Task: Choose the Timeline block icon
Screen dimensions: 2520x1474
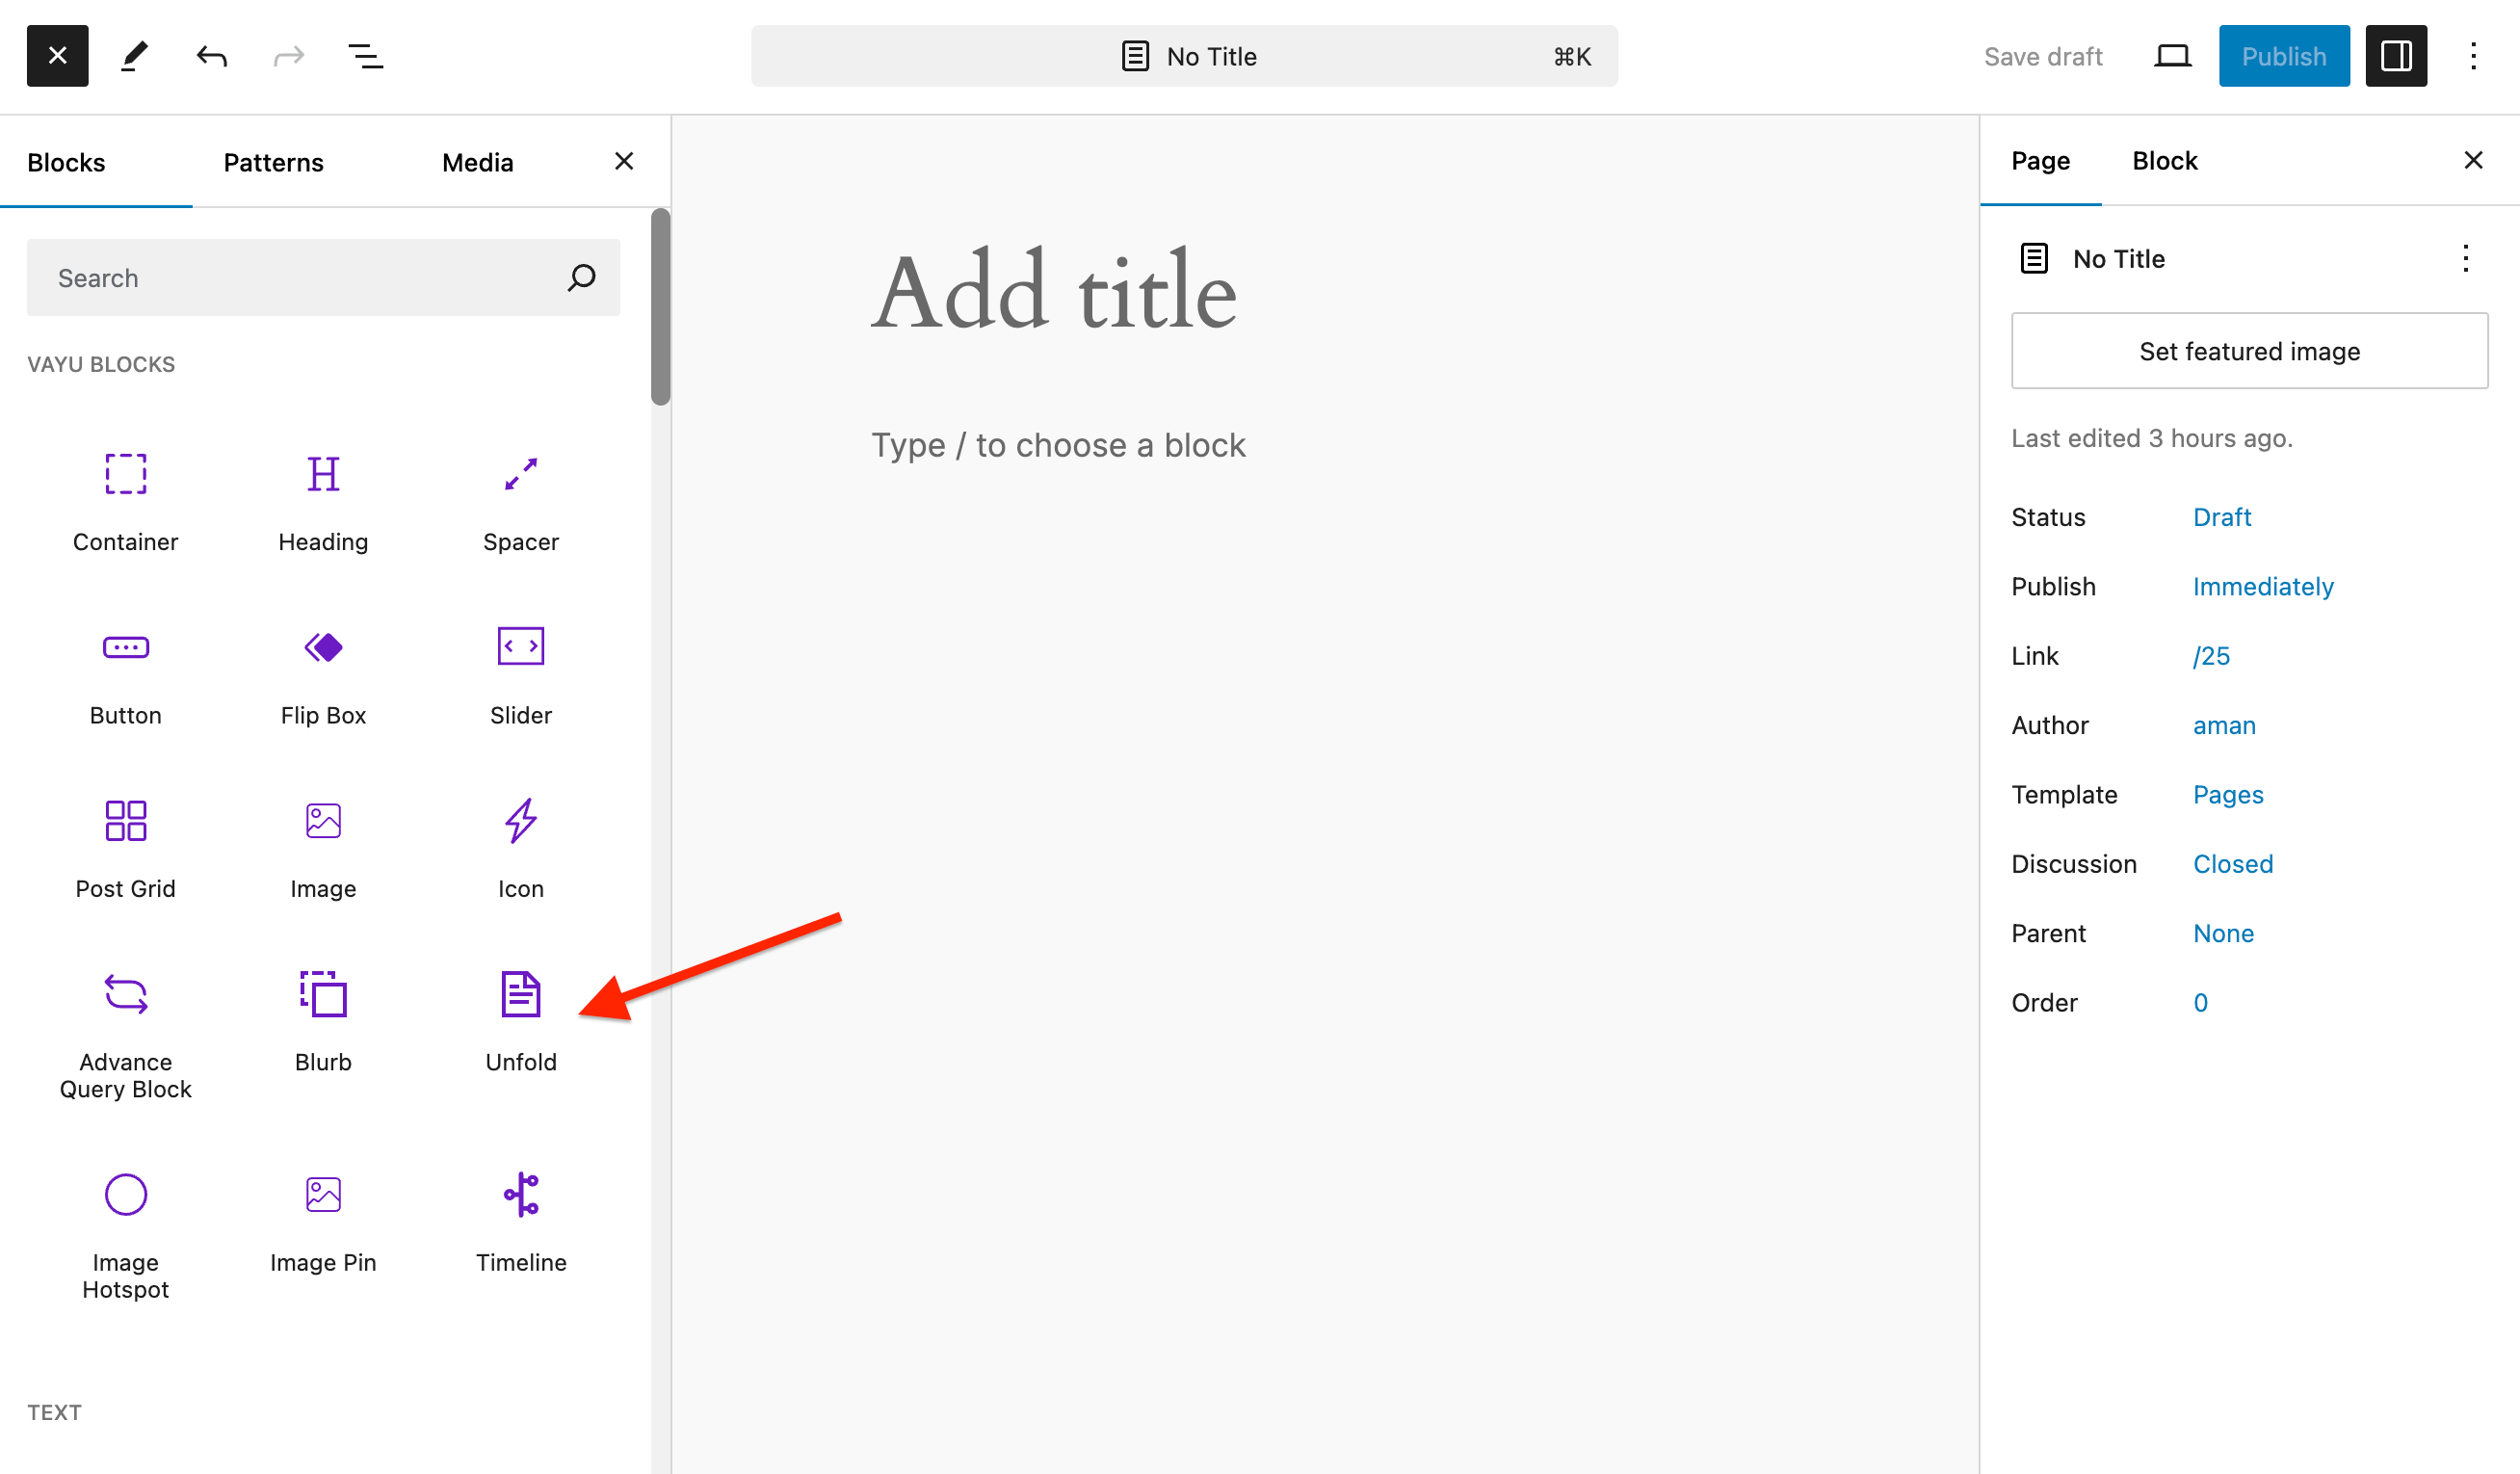Action: click(x=520, y=1194)
